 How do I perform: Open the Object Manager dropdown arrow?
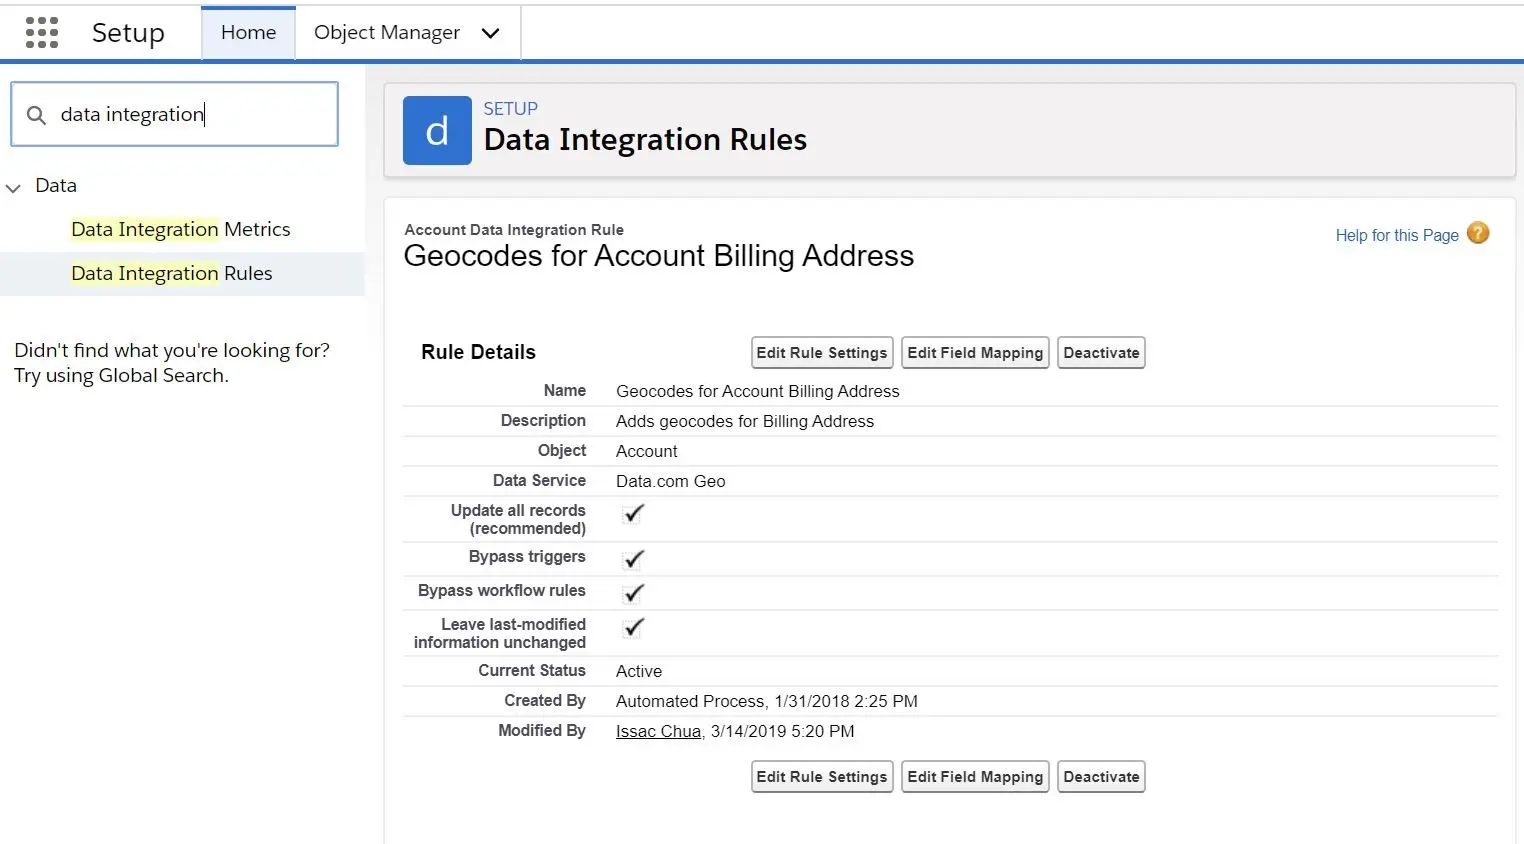pos(490,33)
